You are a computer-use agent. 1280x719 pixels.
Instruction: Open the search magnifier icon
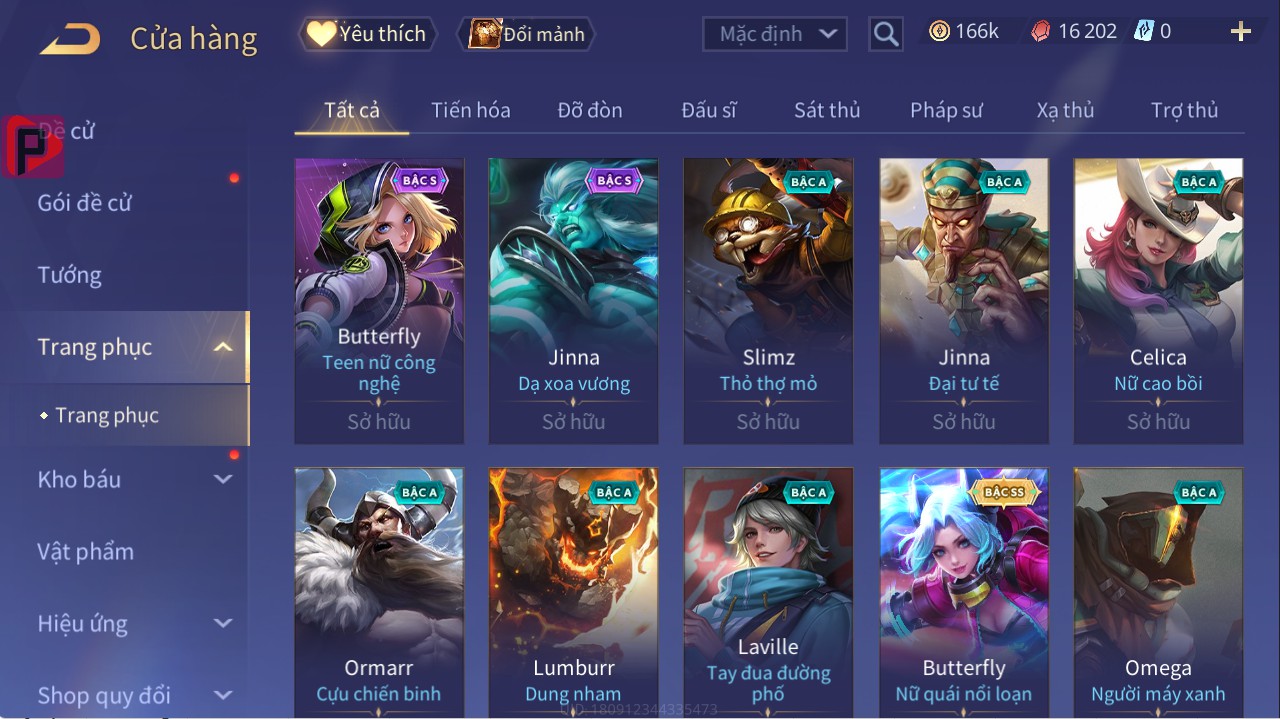point(885,34)
